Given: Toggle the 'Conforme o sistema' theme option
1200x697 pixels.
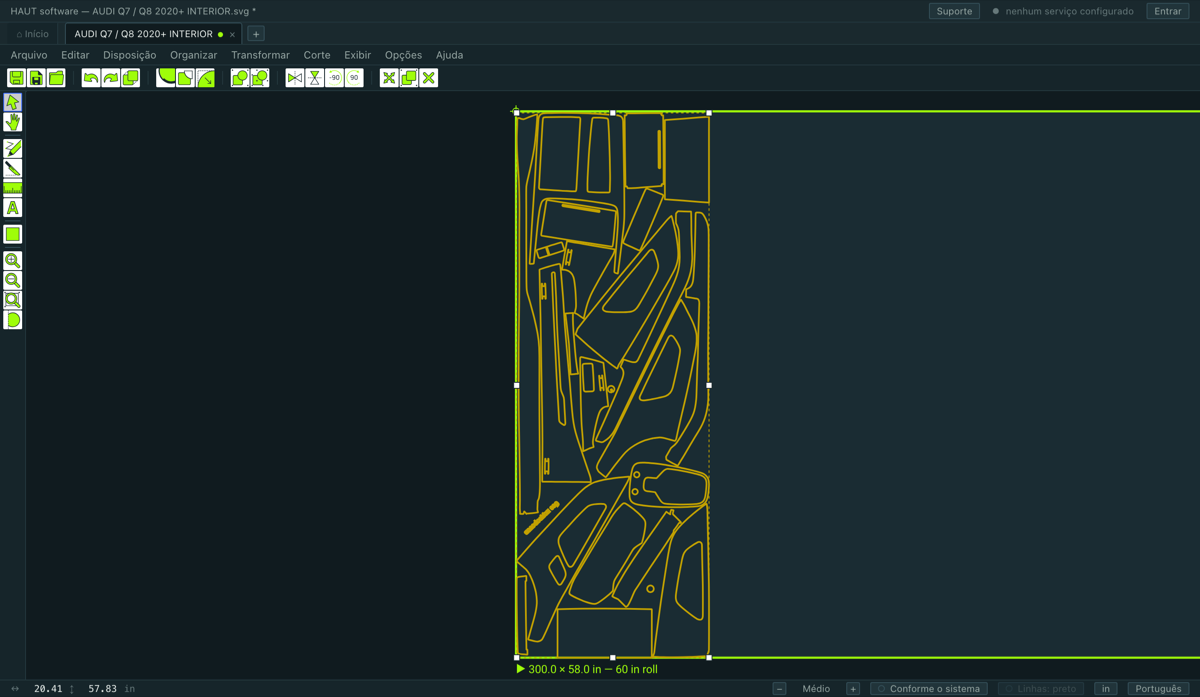Looking at the screenshot, I should 929,688.
